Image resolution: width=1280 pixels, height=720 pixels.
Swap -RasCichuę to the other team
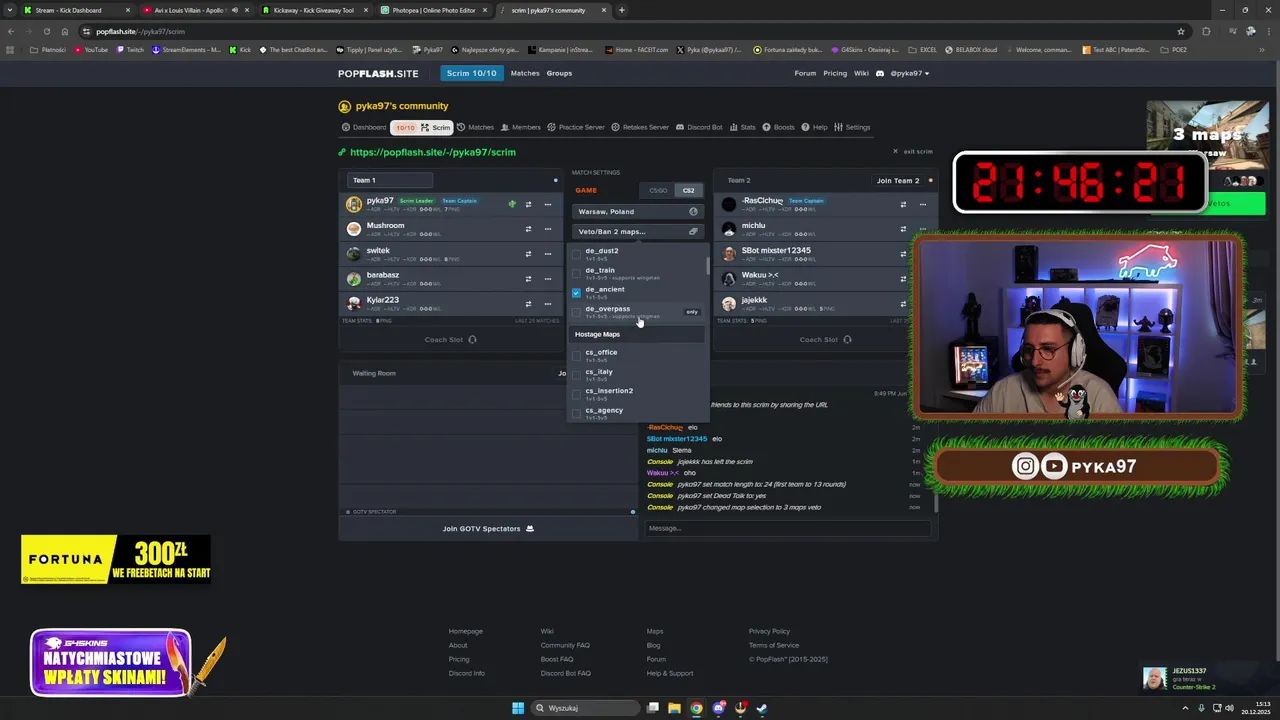click(903, 204)
